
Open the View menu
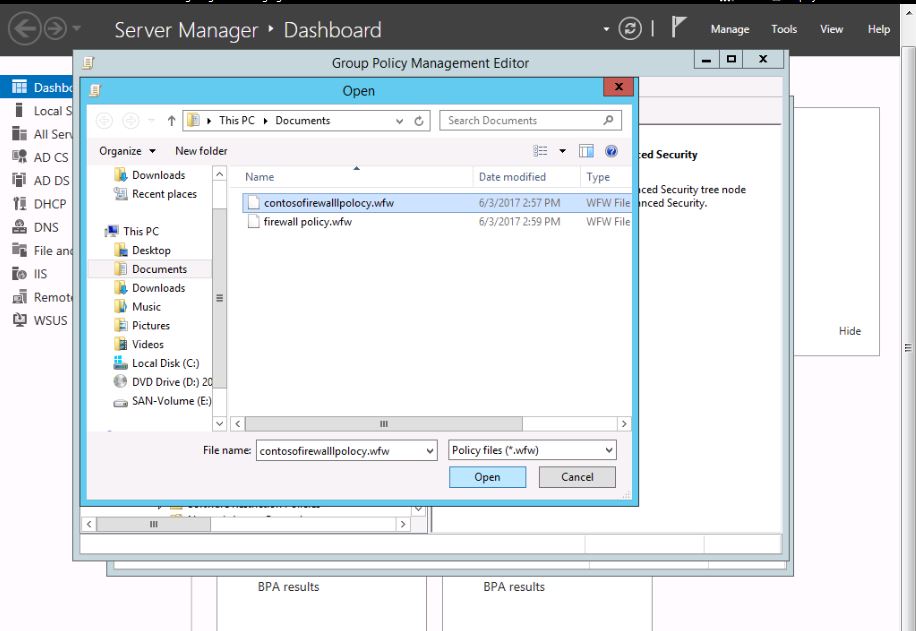point(831,29)
